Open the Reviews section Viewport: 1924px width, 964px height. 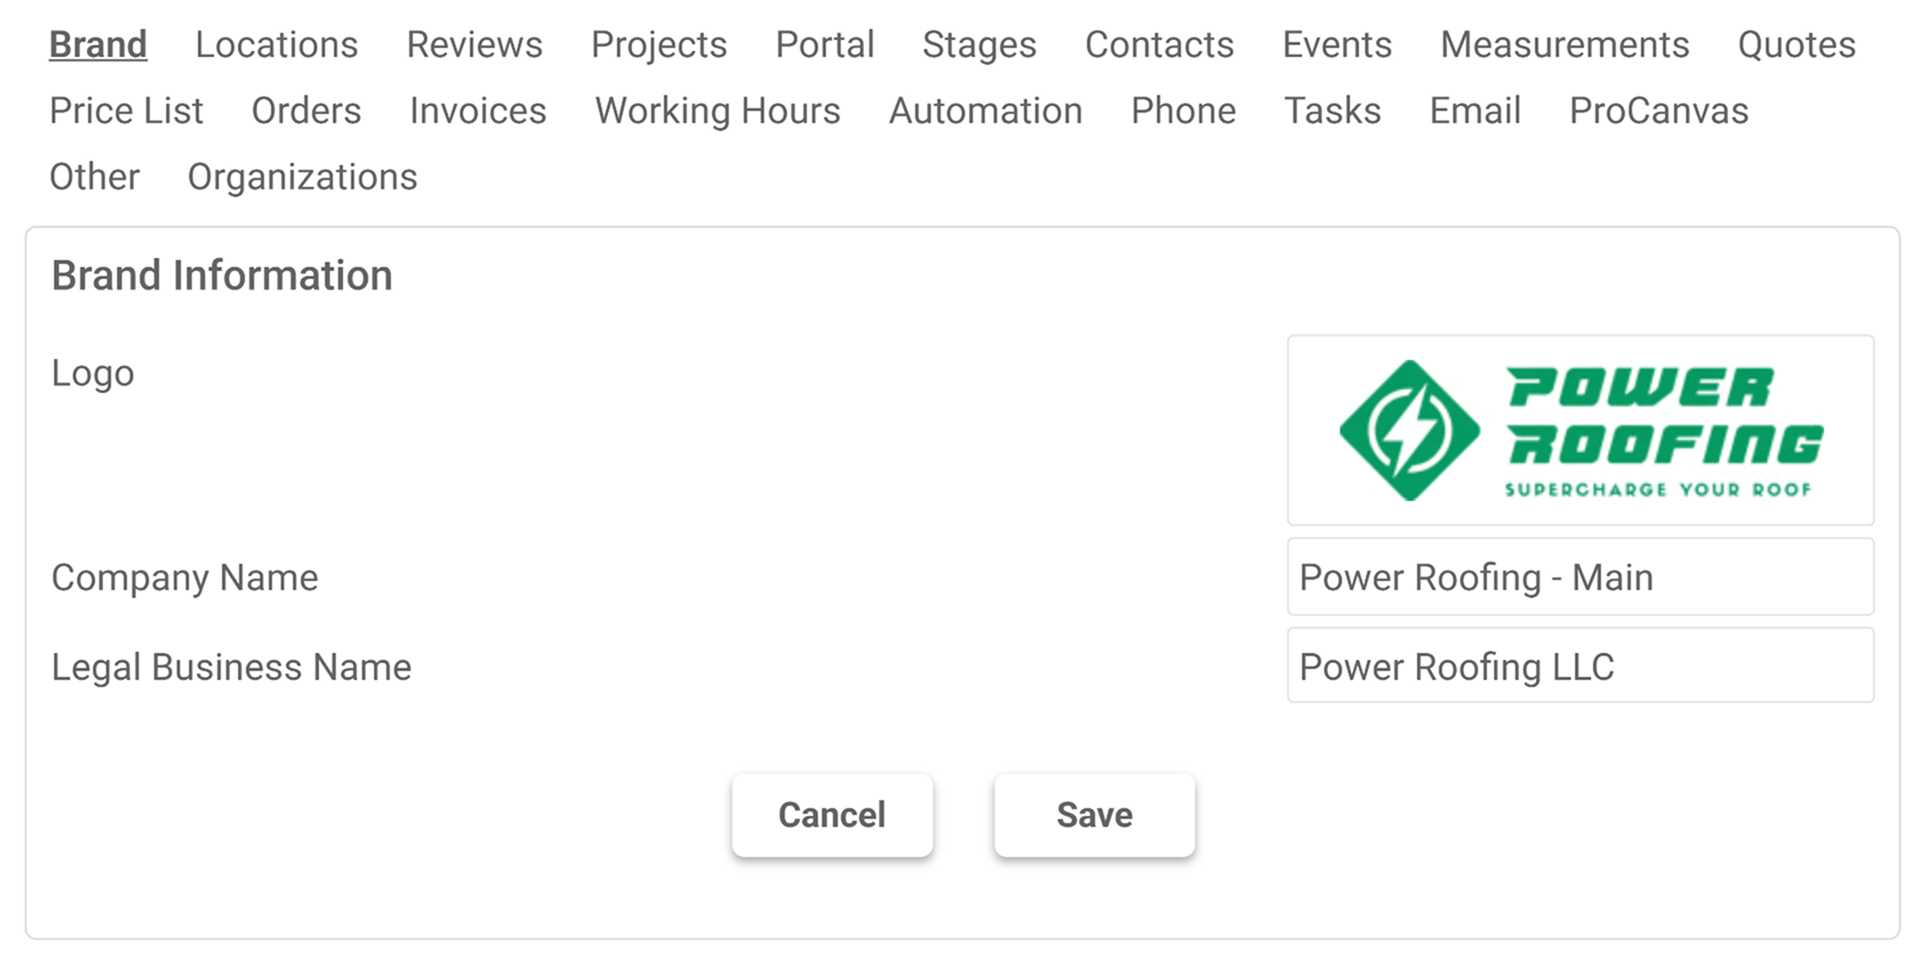coord(474,44)
